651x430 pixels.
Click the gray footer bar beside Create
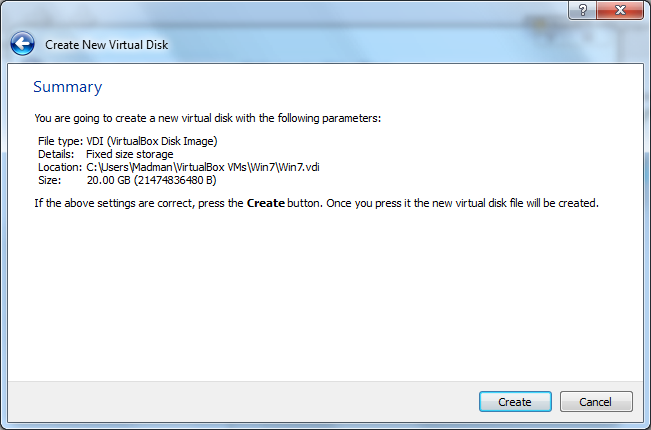(x=243, y=401)
